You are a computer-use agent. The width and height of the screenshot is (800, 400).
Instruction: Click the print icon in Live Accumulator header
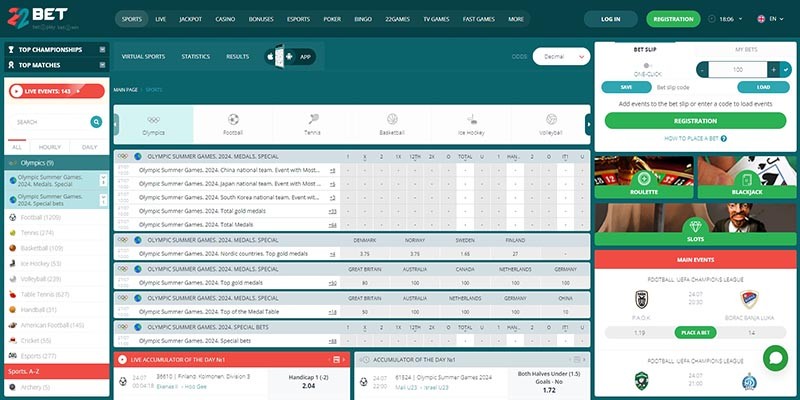coord(336,360)
